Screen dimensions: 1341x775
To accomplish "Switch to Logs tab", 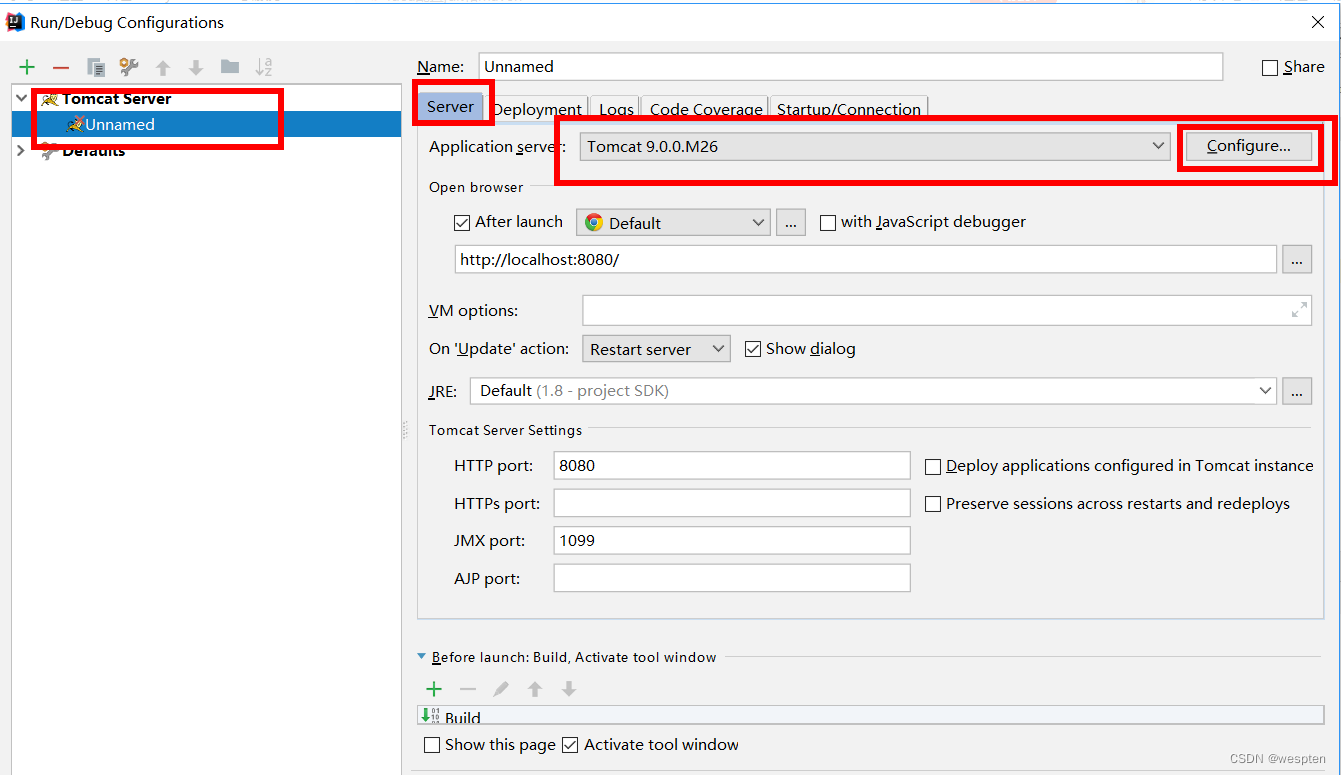I will (x=616, y=109).
